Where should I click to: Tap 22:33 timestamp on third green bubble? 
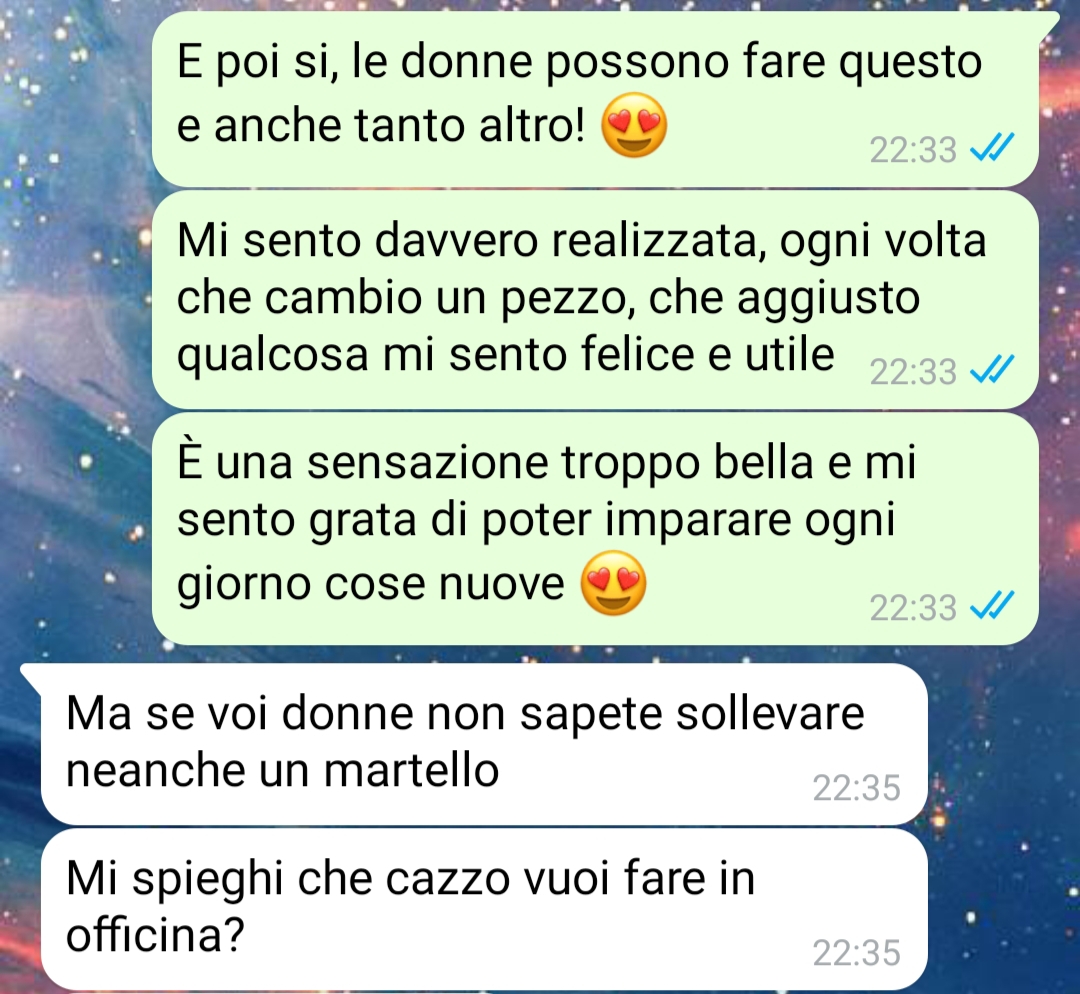913,608
